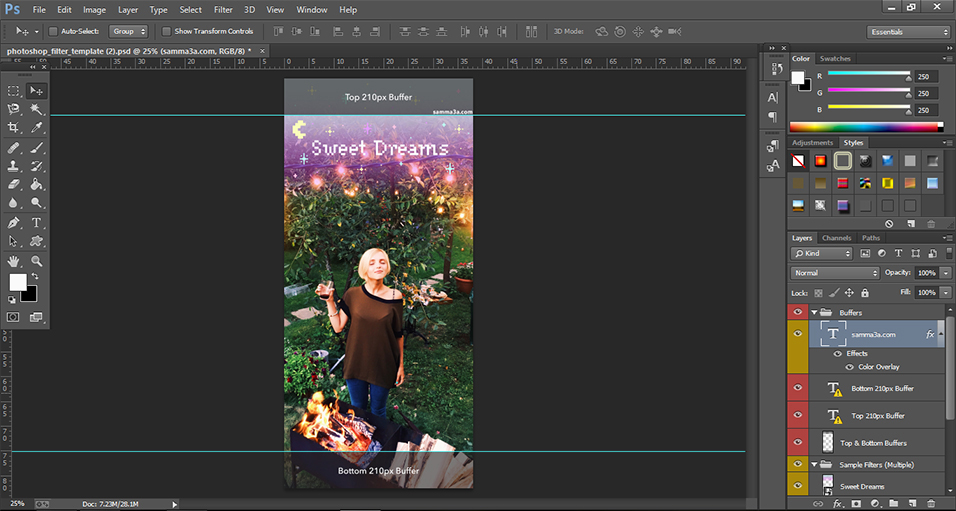
Task: Open the Essentials workspace dropdown
Action: [x=908, y=32]
